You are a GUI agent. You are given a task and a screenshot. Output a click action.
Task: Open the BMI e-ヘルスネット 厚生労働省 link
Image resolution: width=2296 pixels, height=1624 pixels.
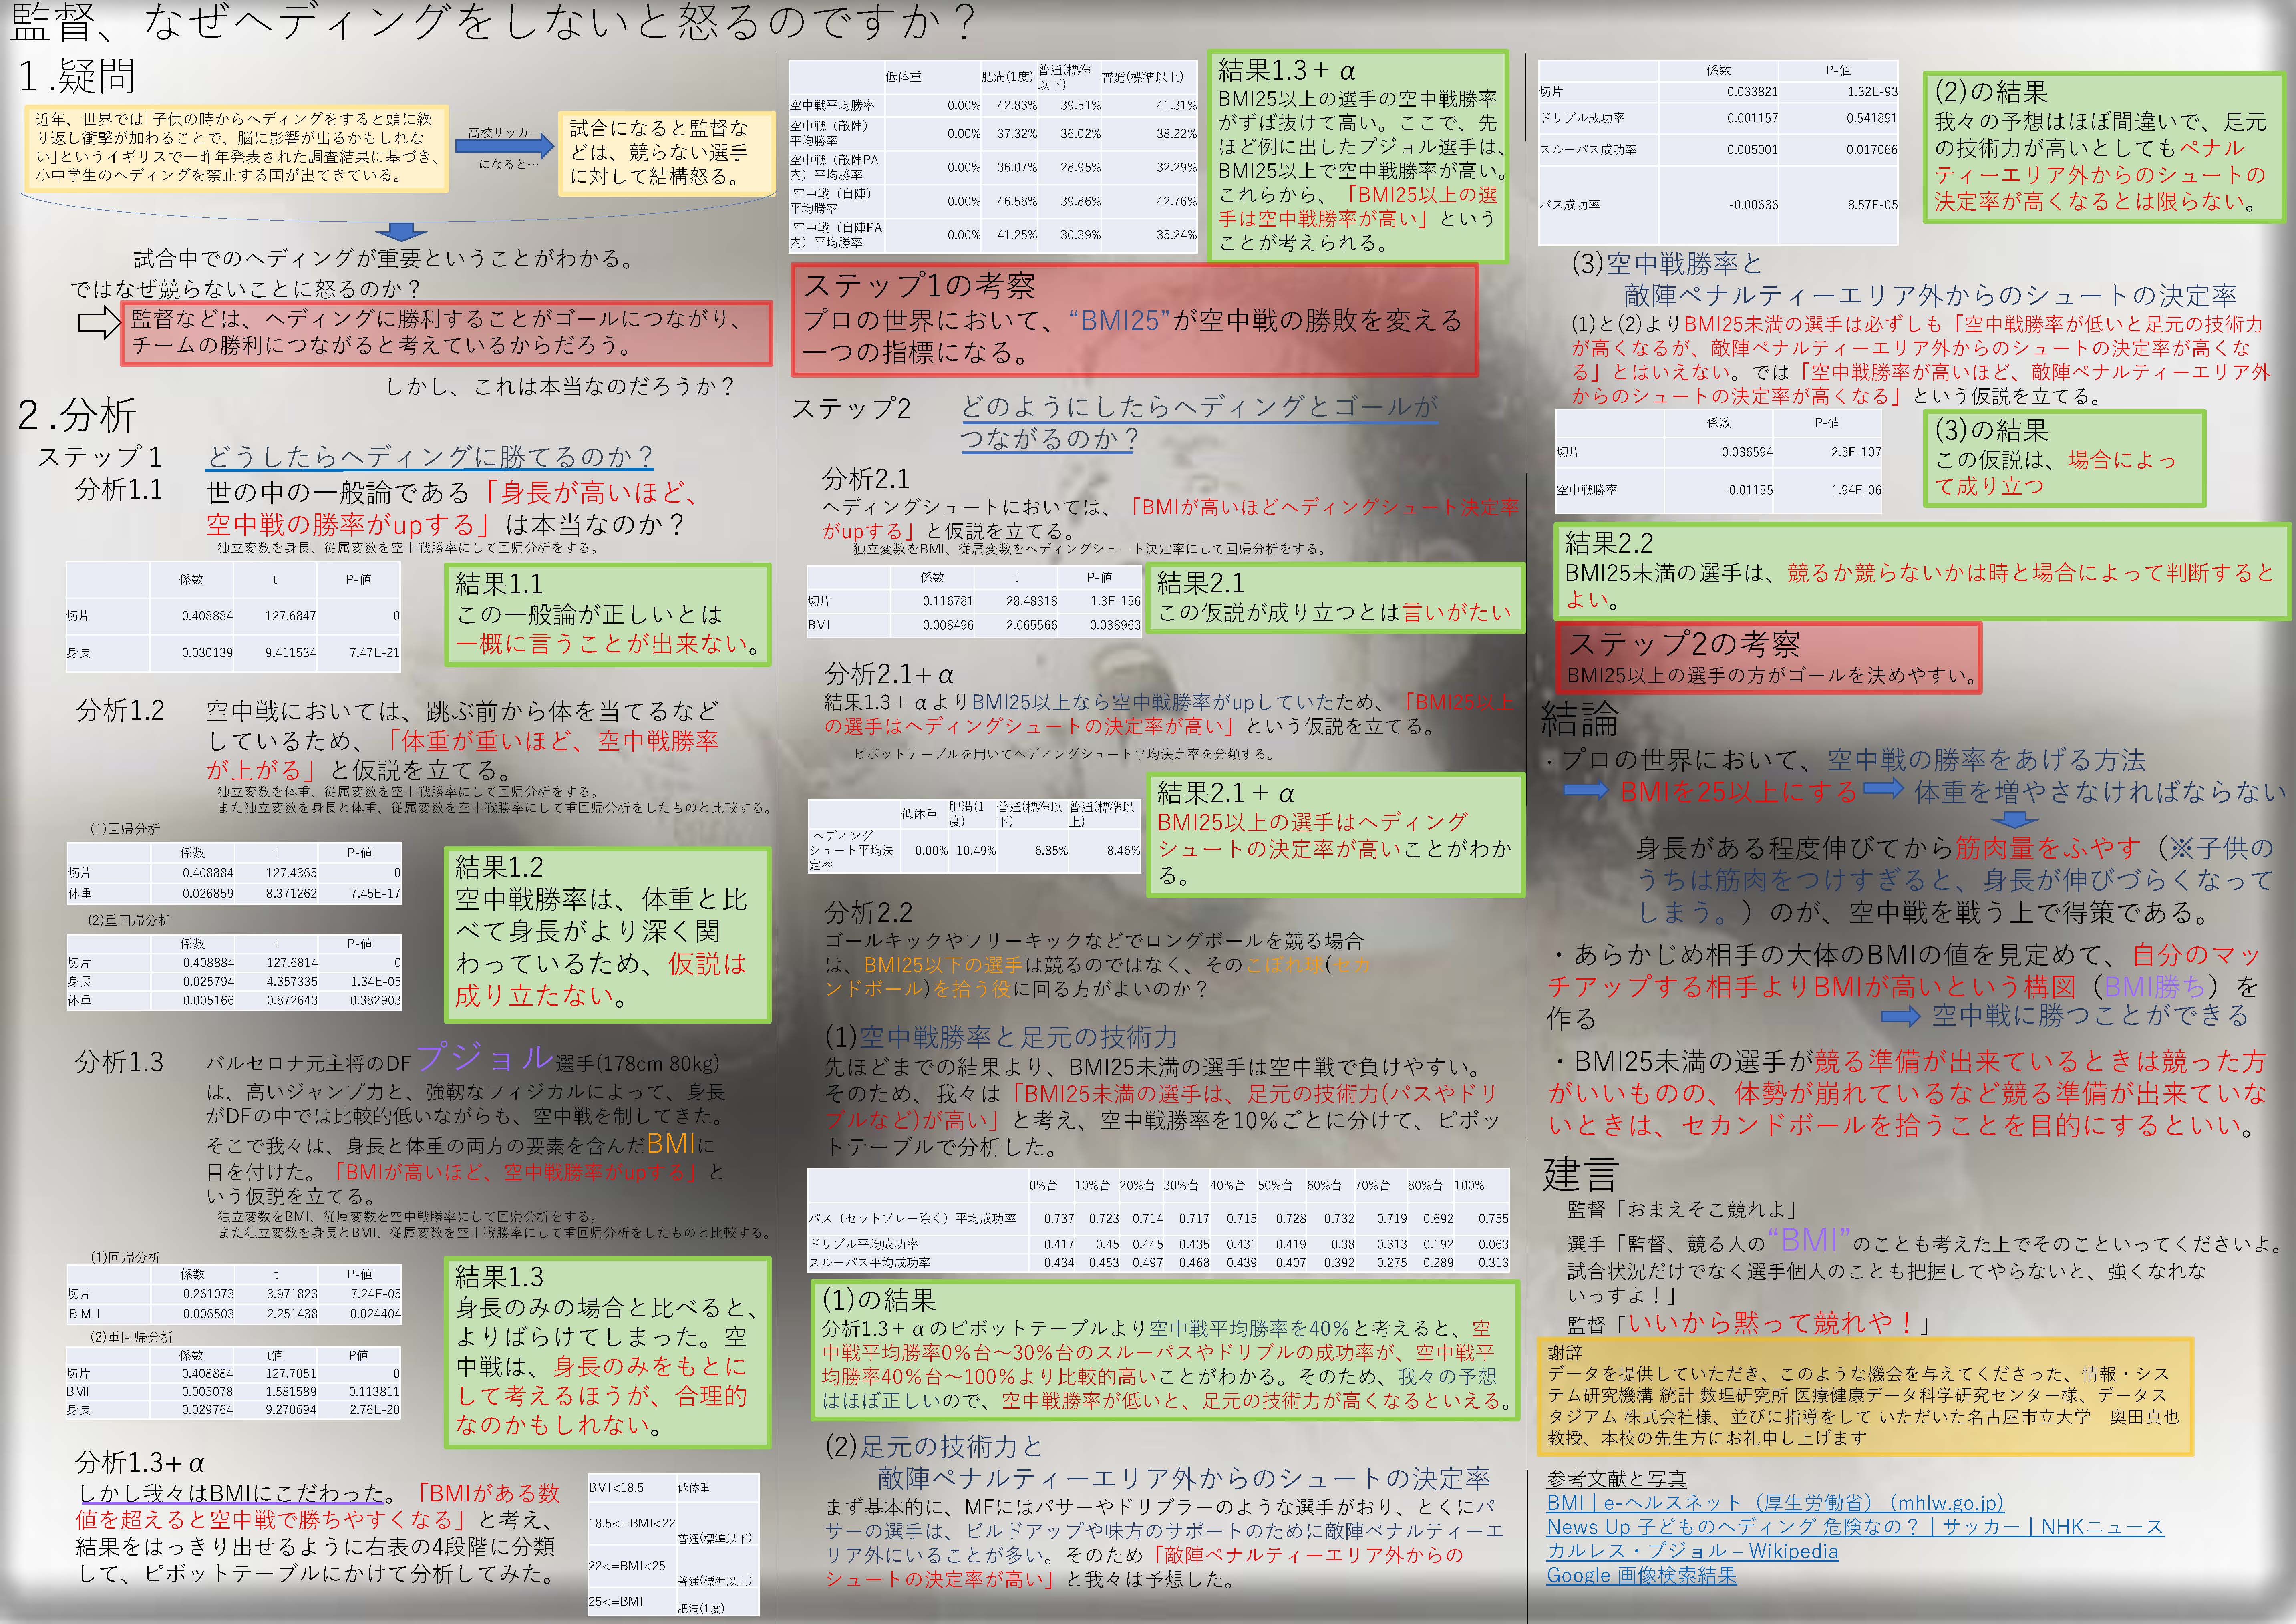point(1774,1503)
